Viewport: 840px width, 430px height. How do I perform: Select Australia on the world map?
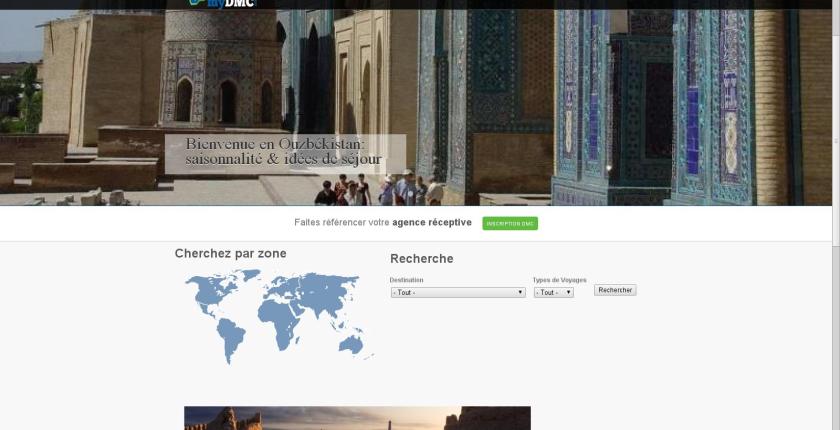(x=351, y=345)
